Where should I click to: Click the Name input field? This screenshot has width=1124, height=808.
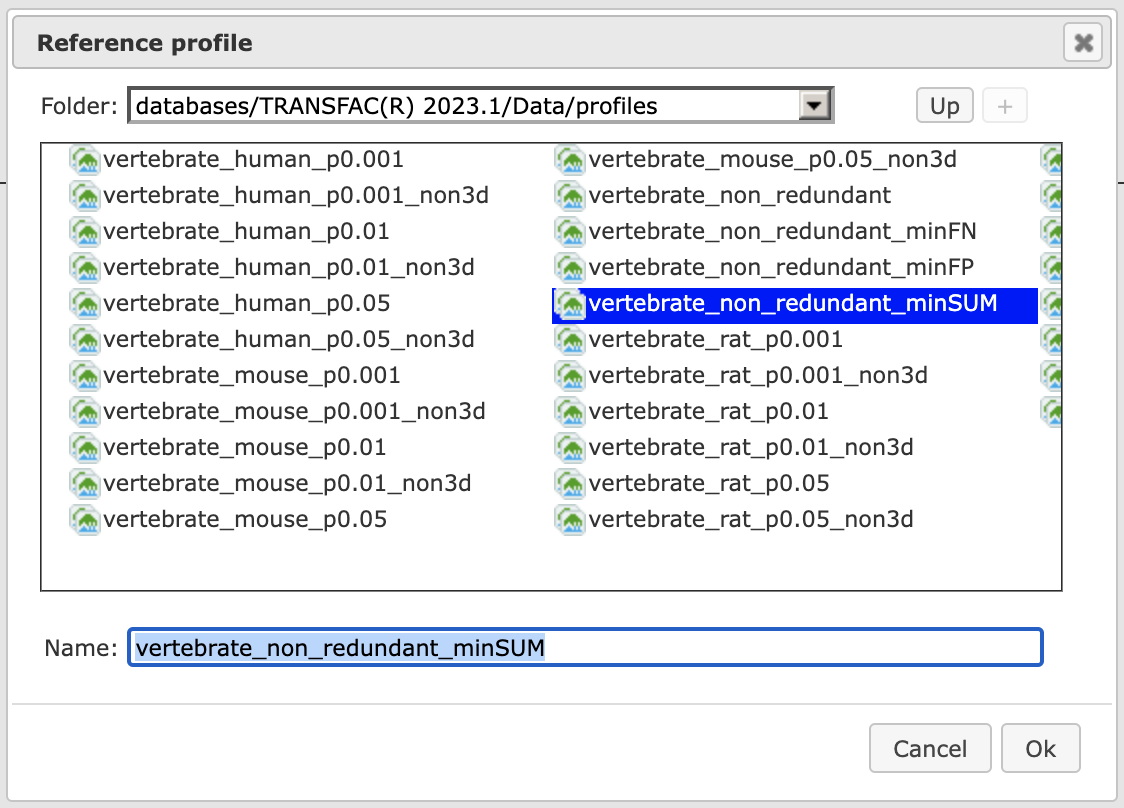coord(585,647)
